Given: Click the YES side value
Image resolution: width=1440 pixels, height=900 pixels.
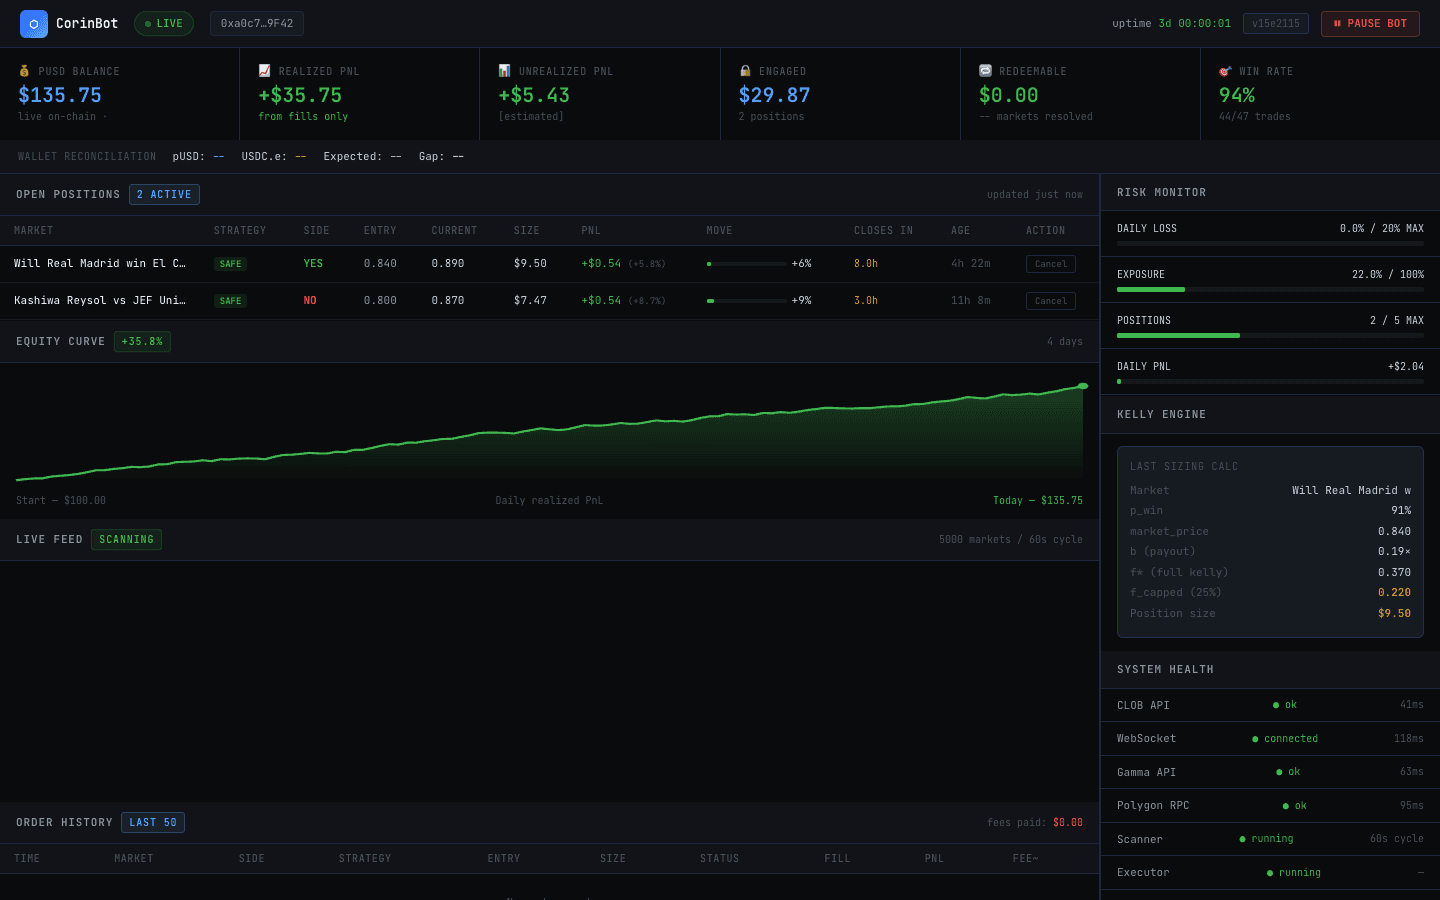Looking at the screenshot, I should (313, 264).
